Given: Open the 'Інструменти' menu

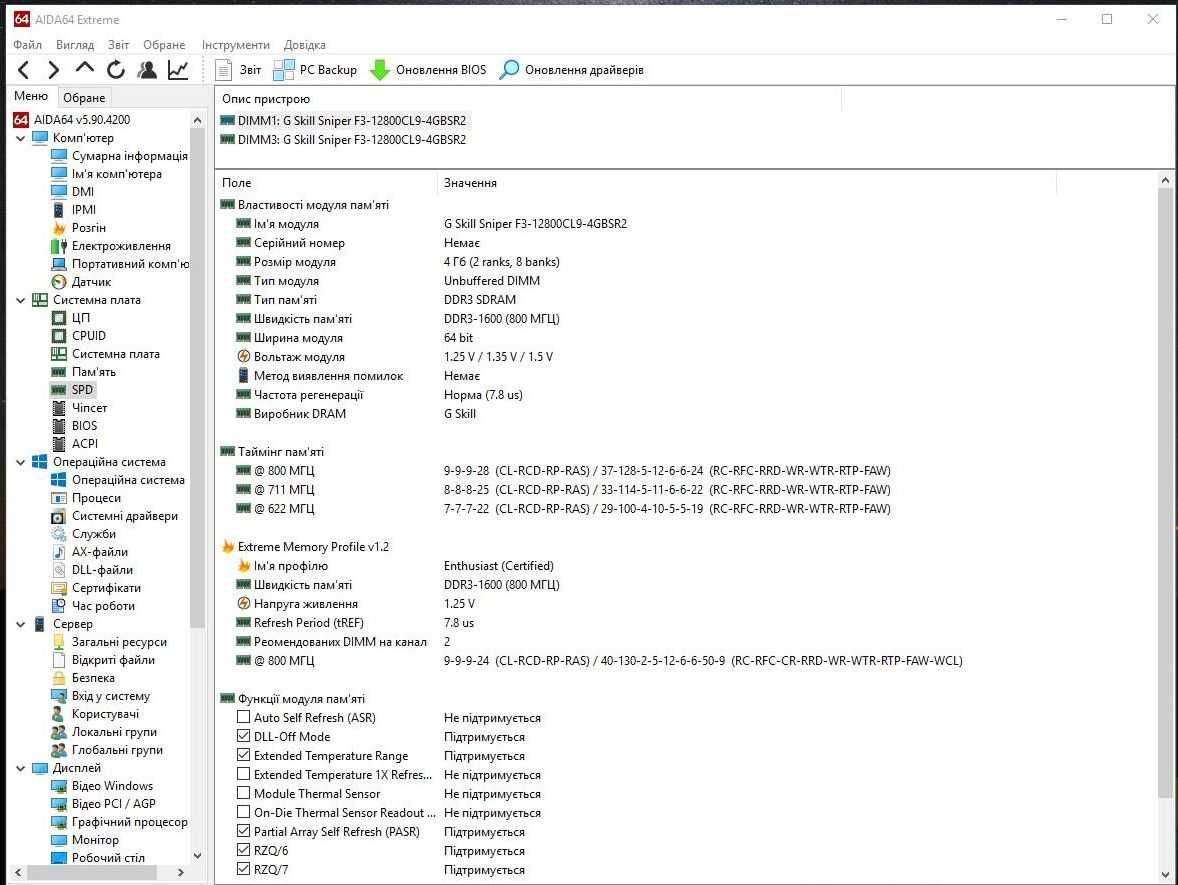Looking at the screenshot, I should tap(235, 44).
